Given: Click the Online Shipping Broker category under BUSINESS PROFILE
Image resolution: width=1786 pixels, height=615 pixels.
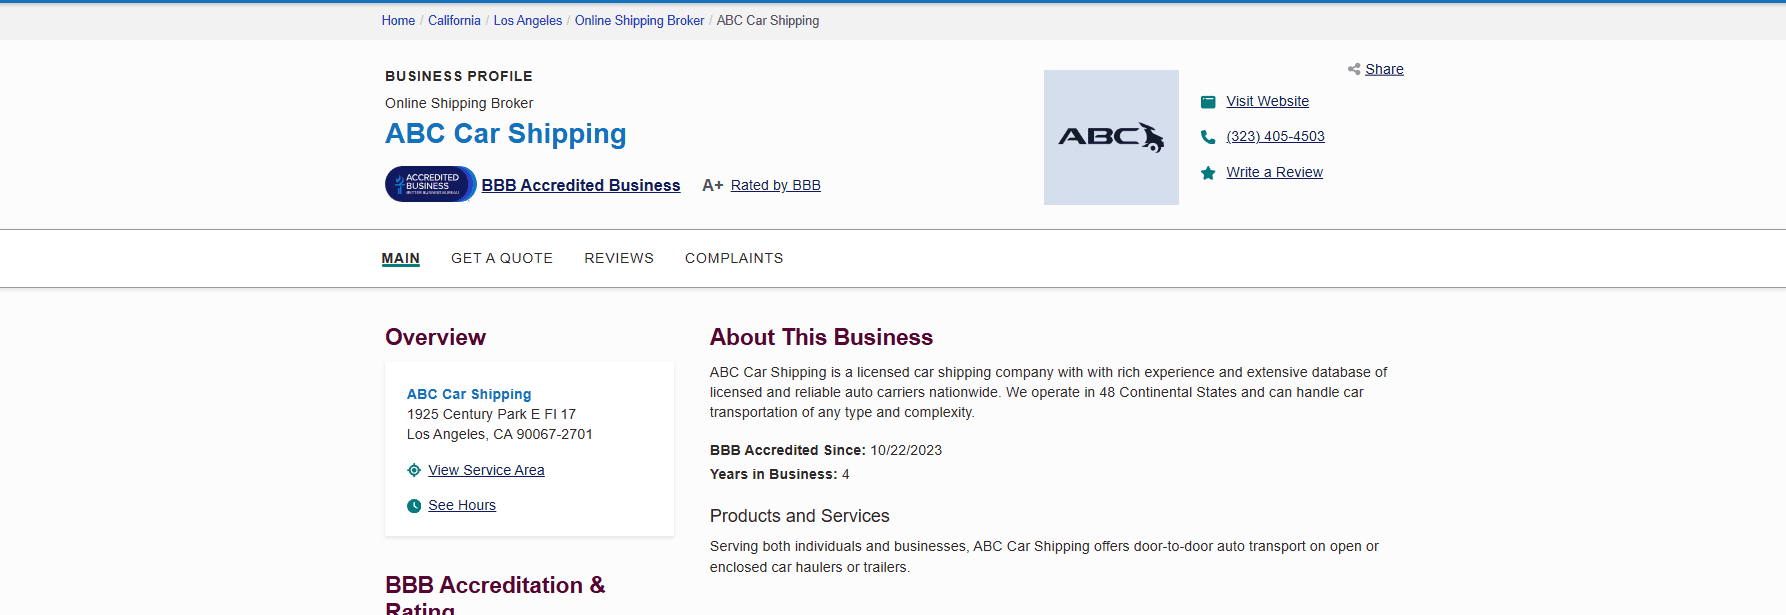Looking at the screenshot, I should pyautogui.click(x=459, y=103).
